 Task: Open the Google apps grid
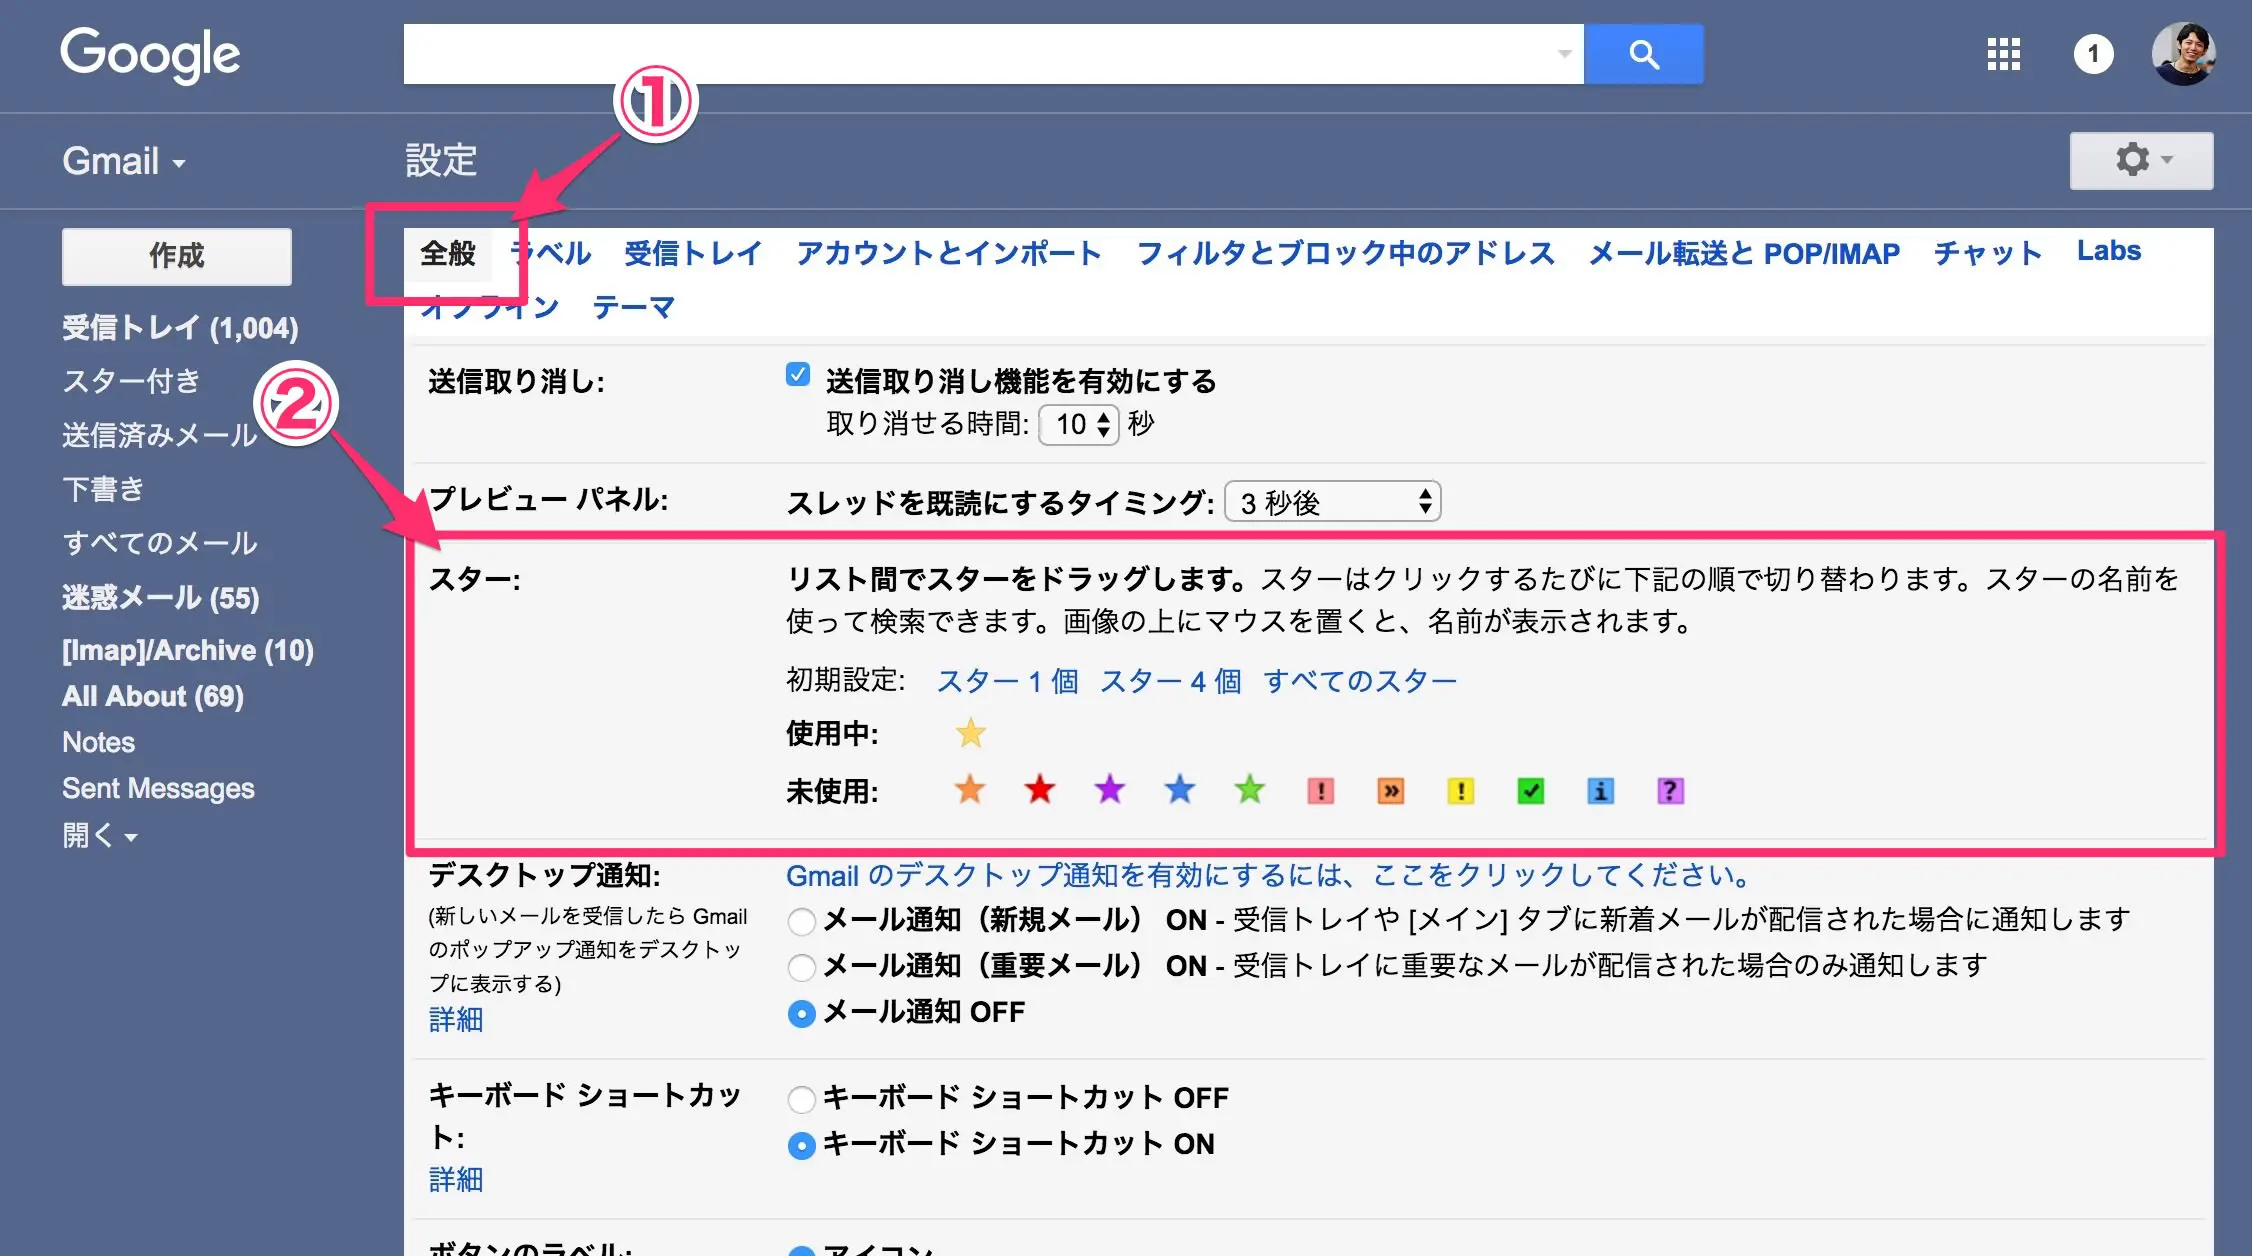click(x=2003, y=54)
